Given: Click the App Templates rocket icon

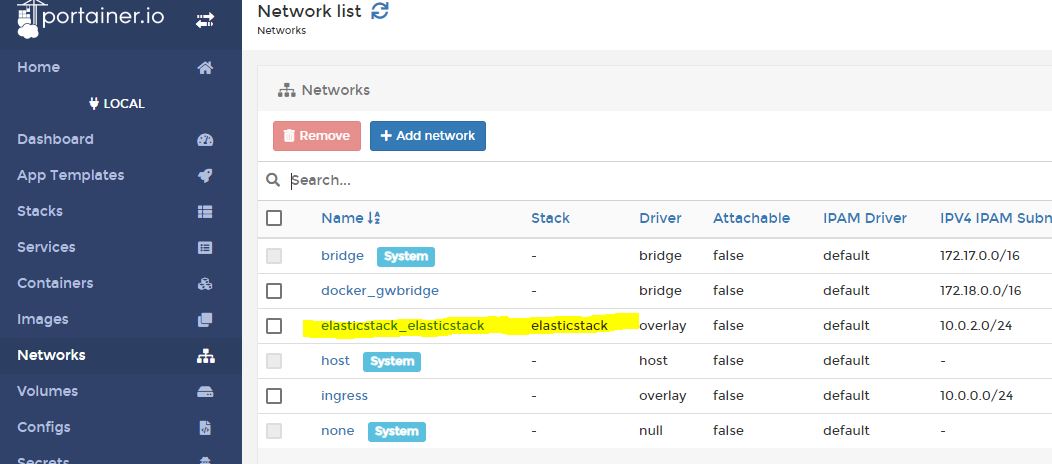Looking at the screenshot, I should [205, 176].
